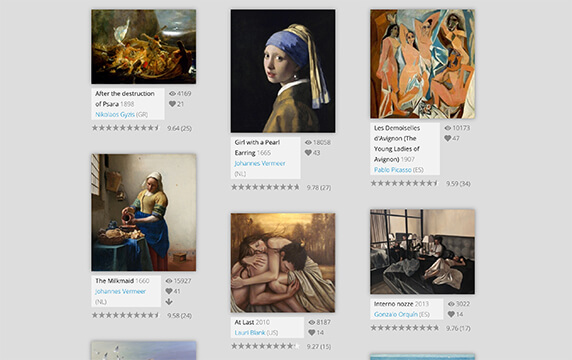Image resolution: width=572 pixels, height=360 pixels.
Task: Open artist link Pablo Picasso
Action: tap(393, 170)
